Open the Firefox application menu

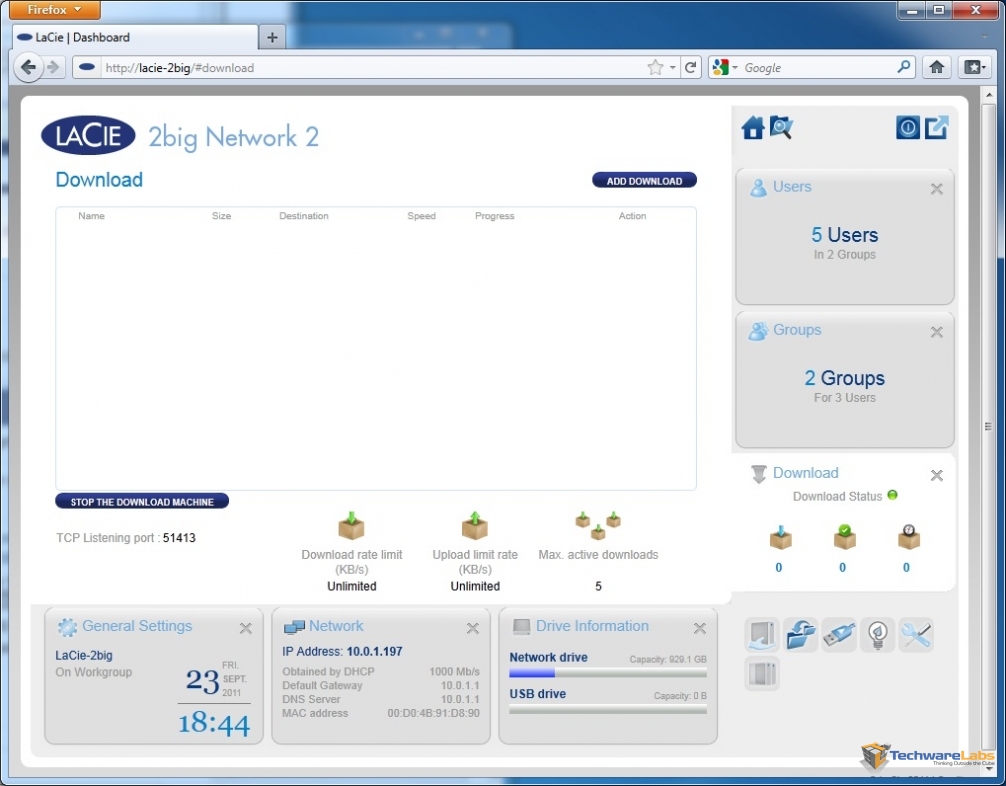click(x=55, y=10)
